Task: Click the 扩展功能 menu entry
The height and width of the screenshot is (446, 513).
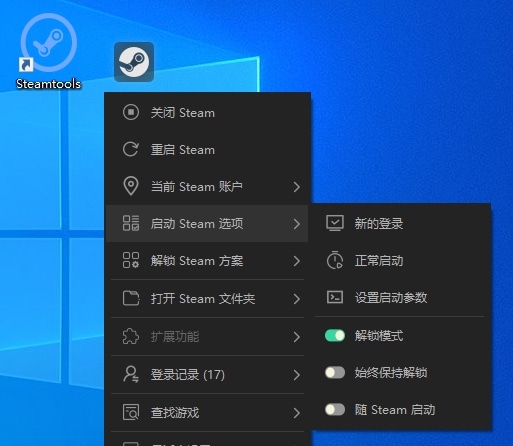Action: tap(207, 337)
